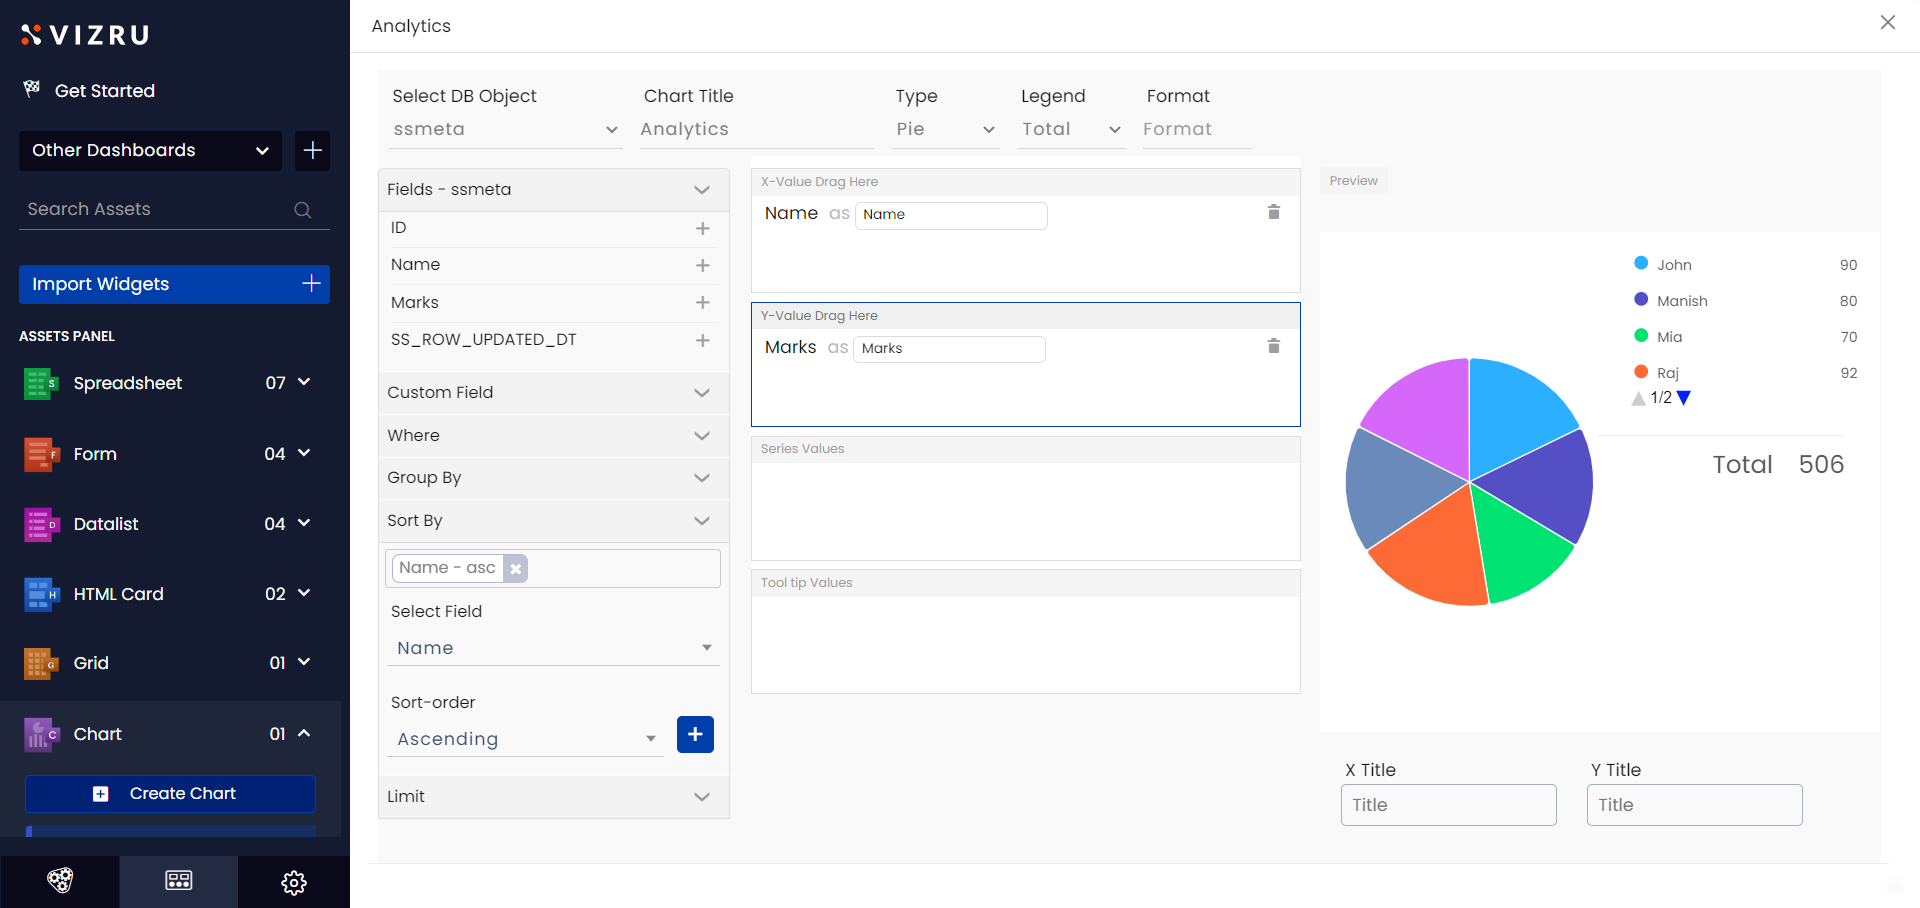Screen dimensions: 1920x908
Task: Toggle the Manish legend item visibility
Action: point(1681,301)
